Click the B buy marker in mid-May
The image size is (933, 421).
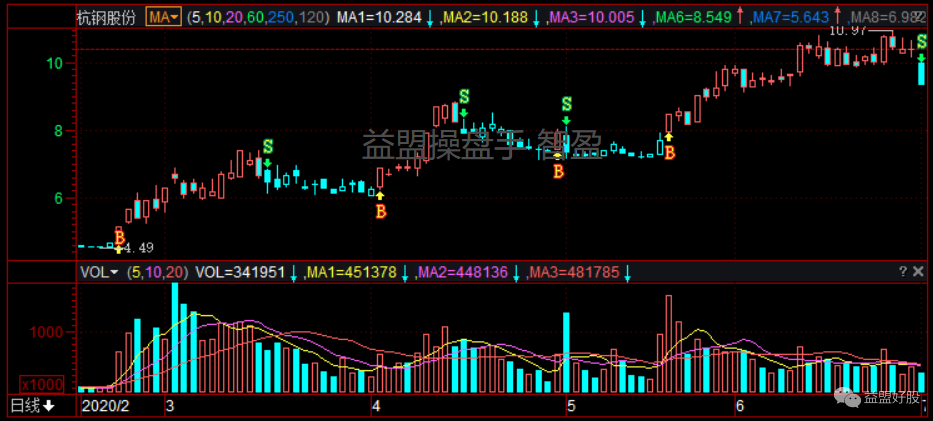[x=669, y=152]
